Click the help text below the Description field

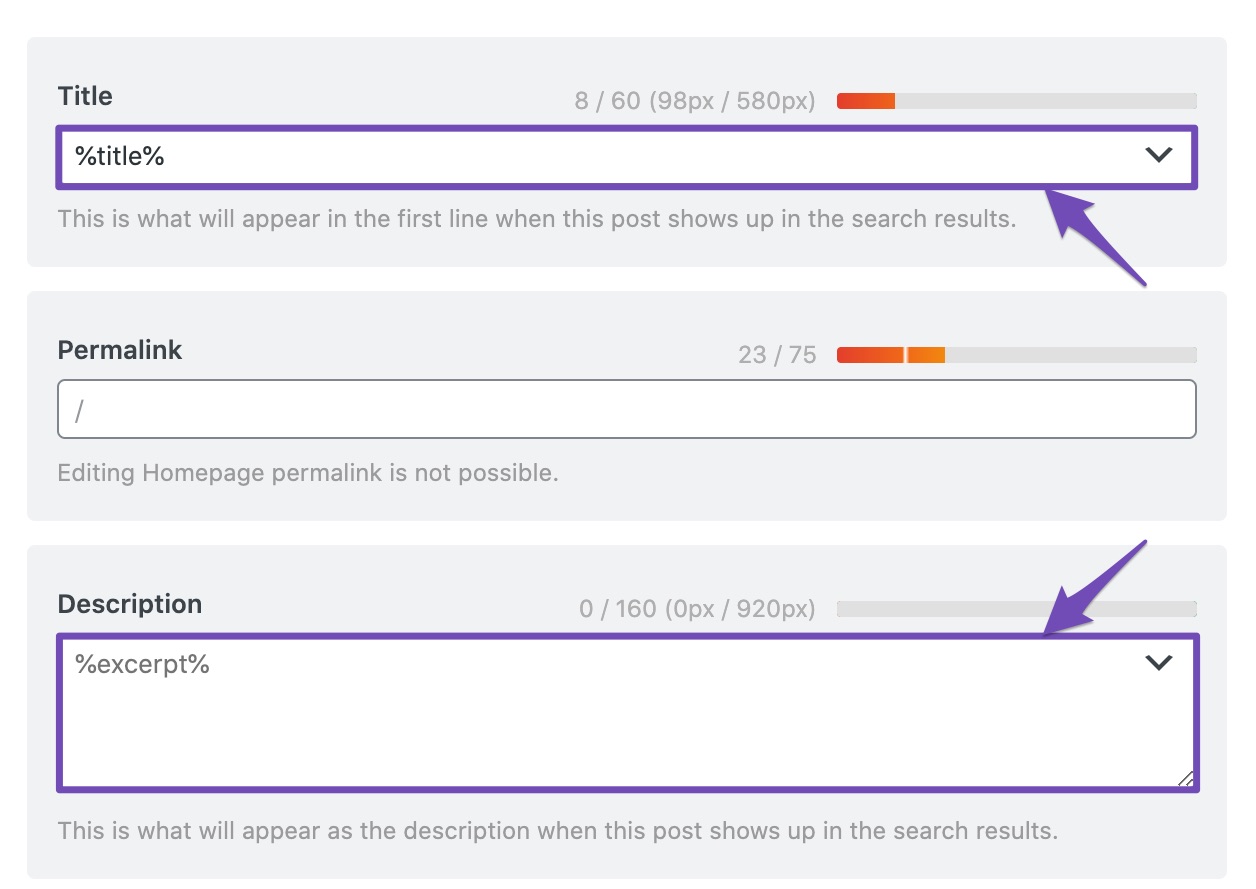click(x=557, y=831)
